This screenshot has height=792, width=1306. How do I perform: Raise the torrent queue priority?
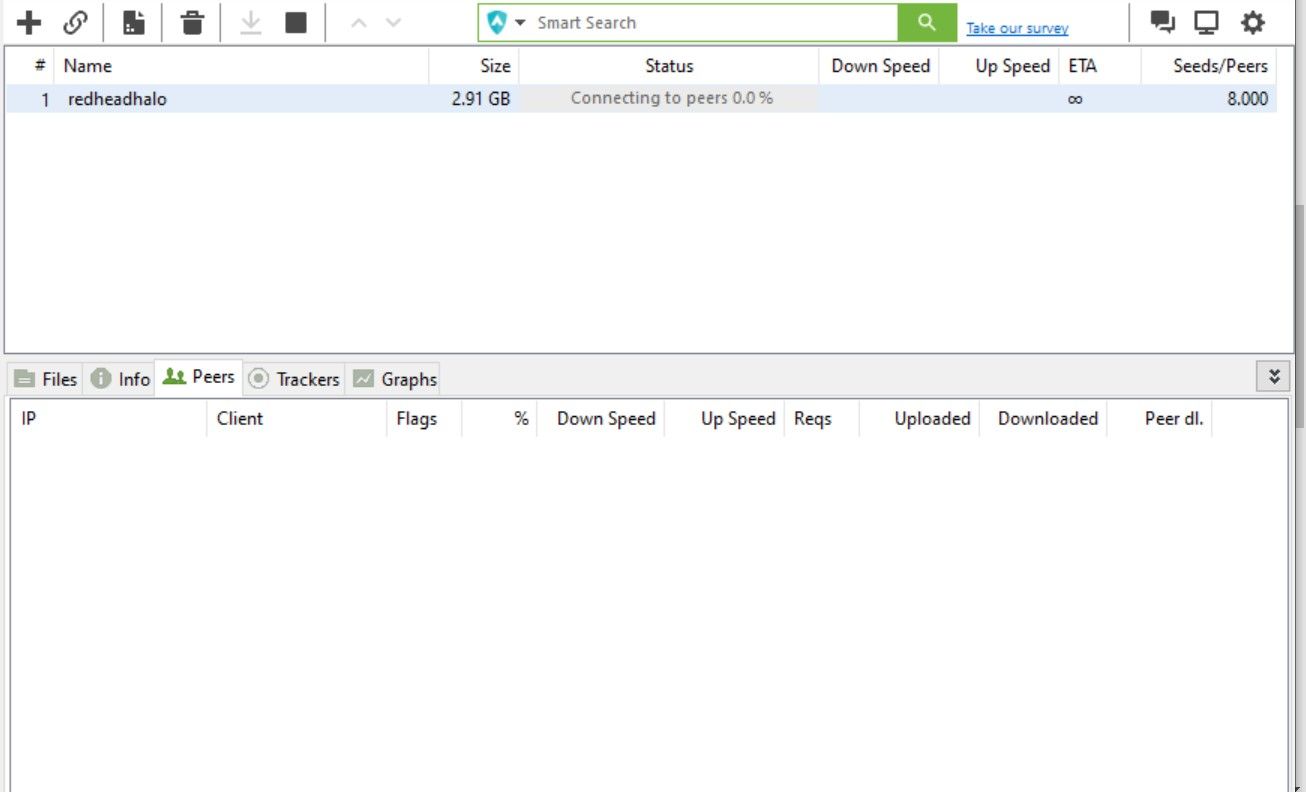[x=360, y=21]
